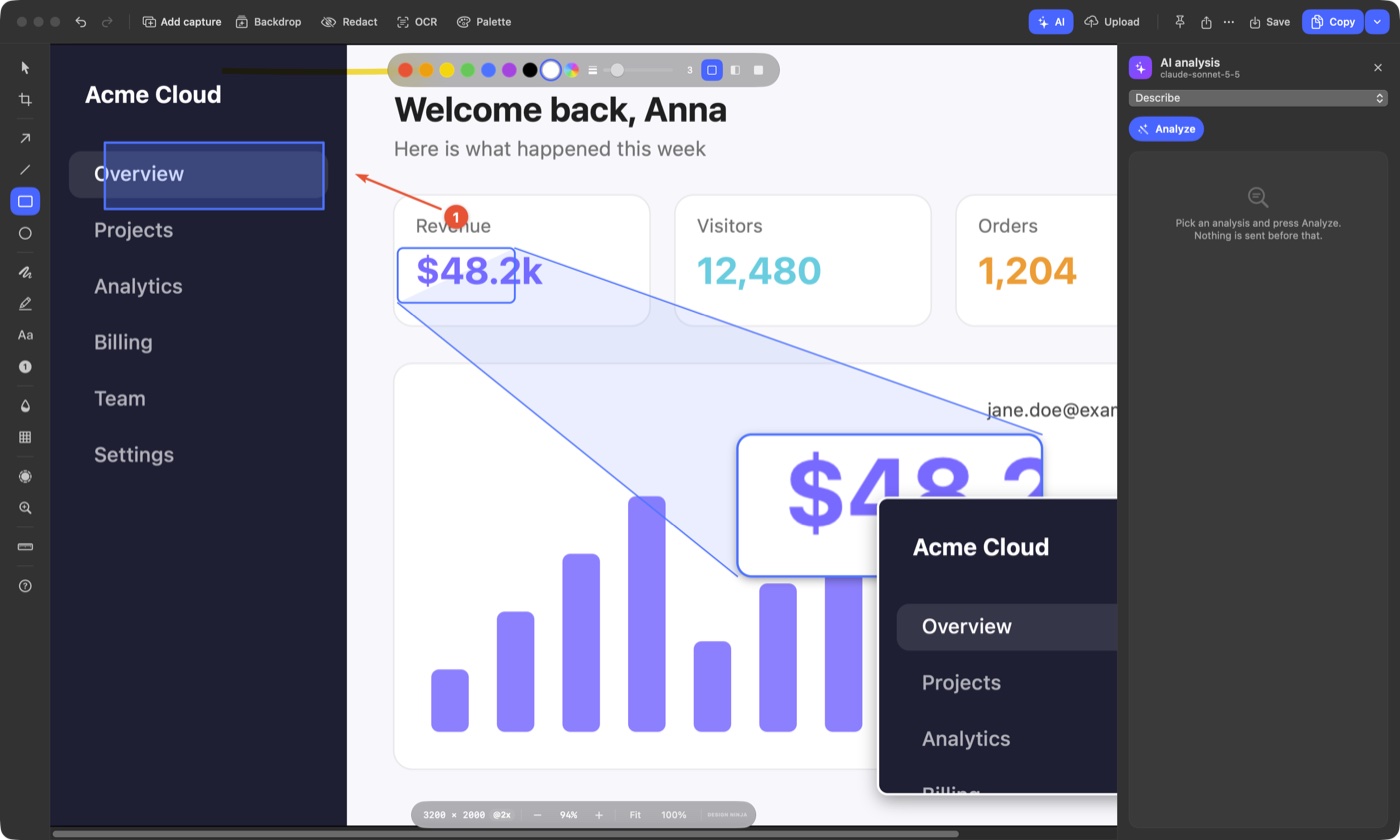Open the Backdrop options

(x=268, y=22)
